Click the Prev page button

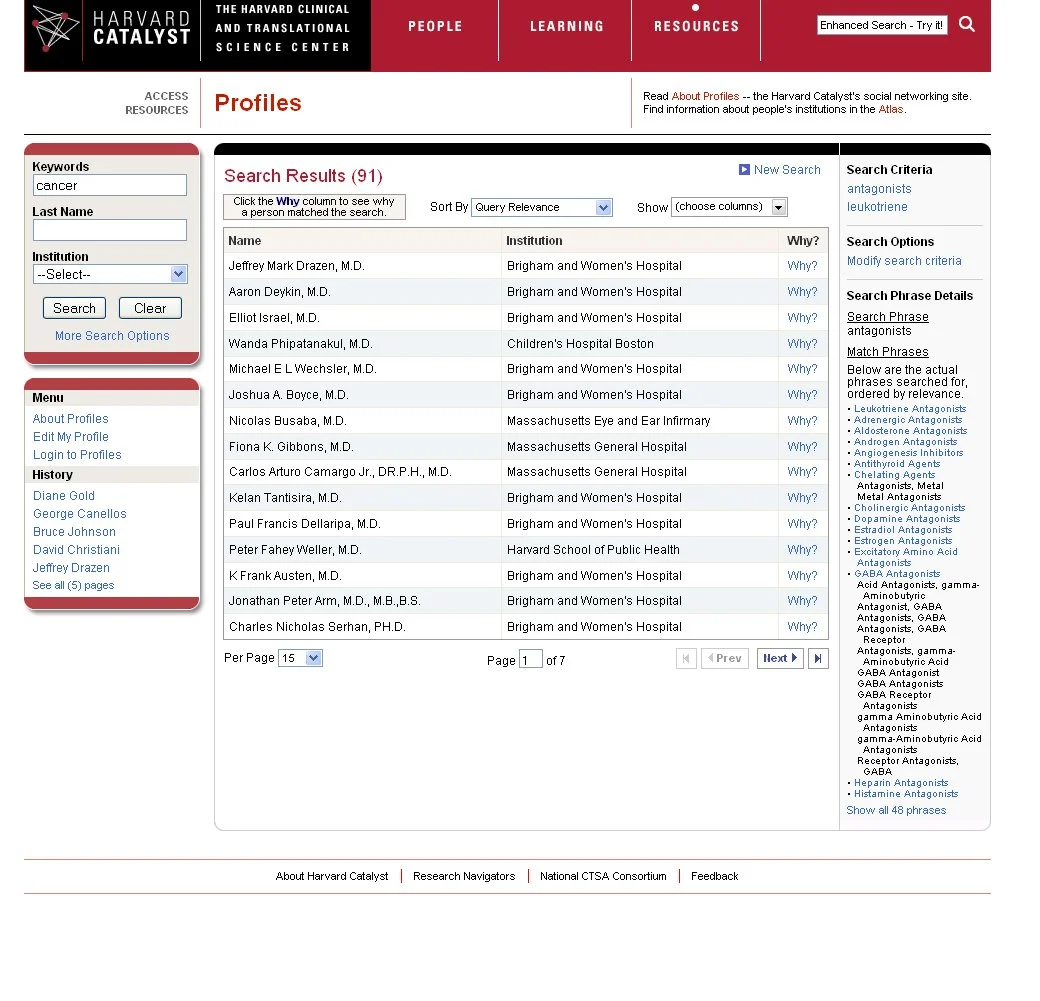[x=724, y=659]
